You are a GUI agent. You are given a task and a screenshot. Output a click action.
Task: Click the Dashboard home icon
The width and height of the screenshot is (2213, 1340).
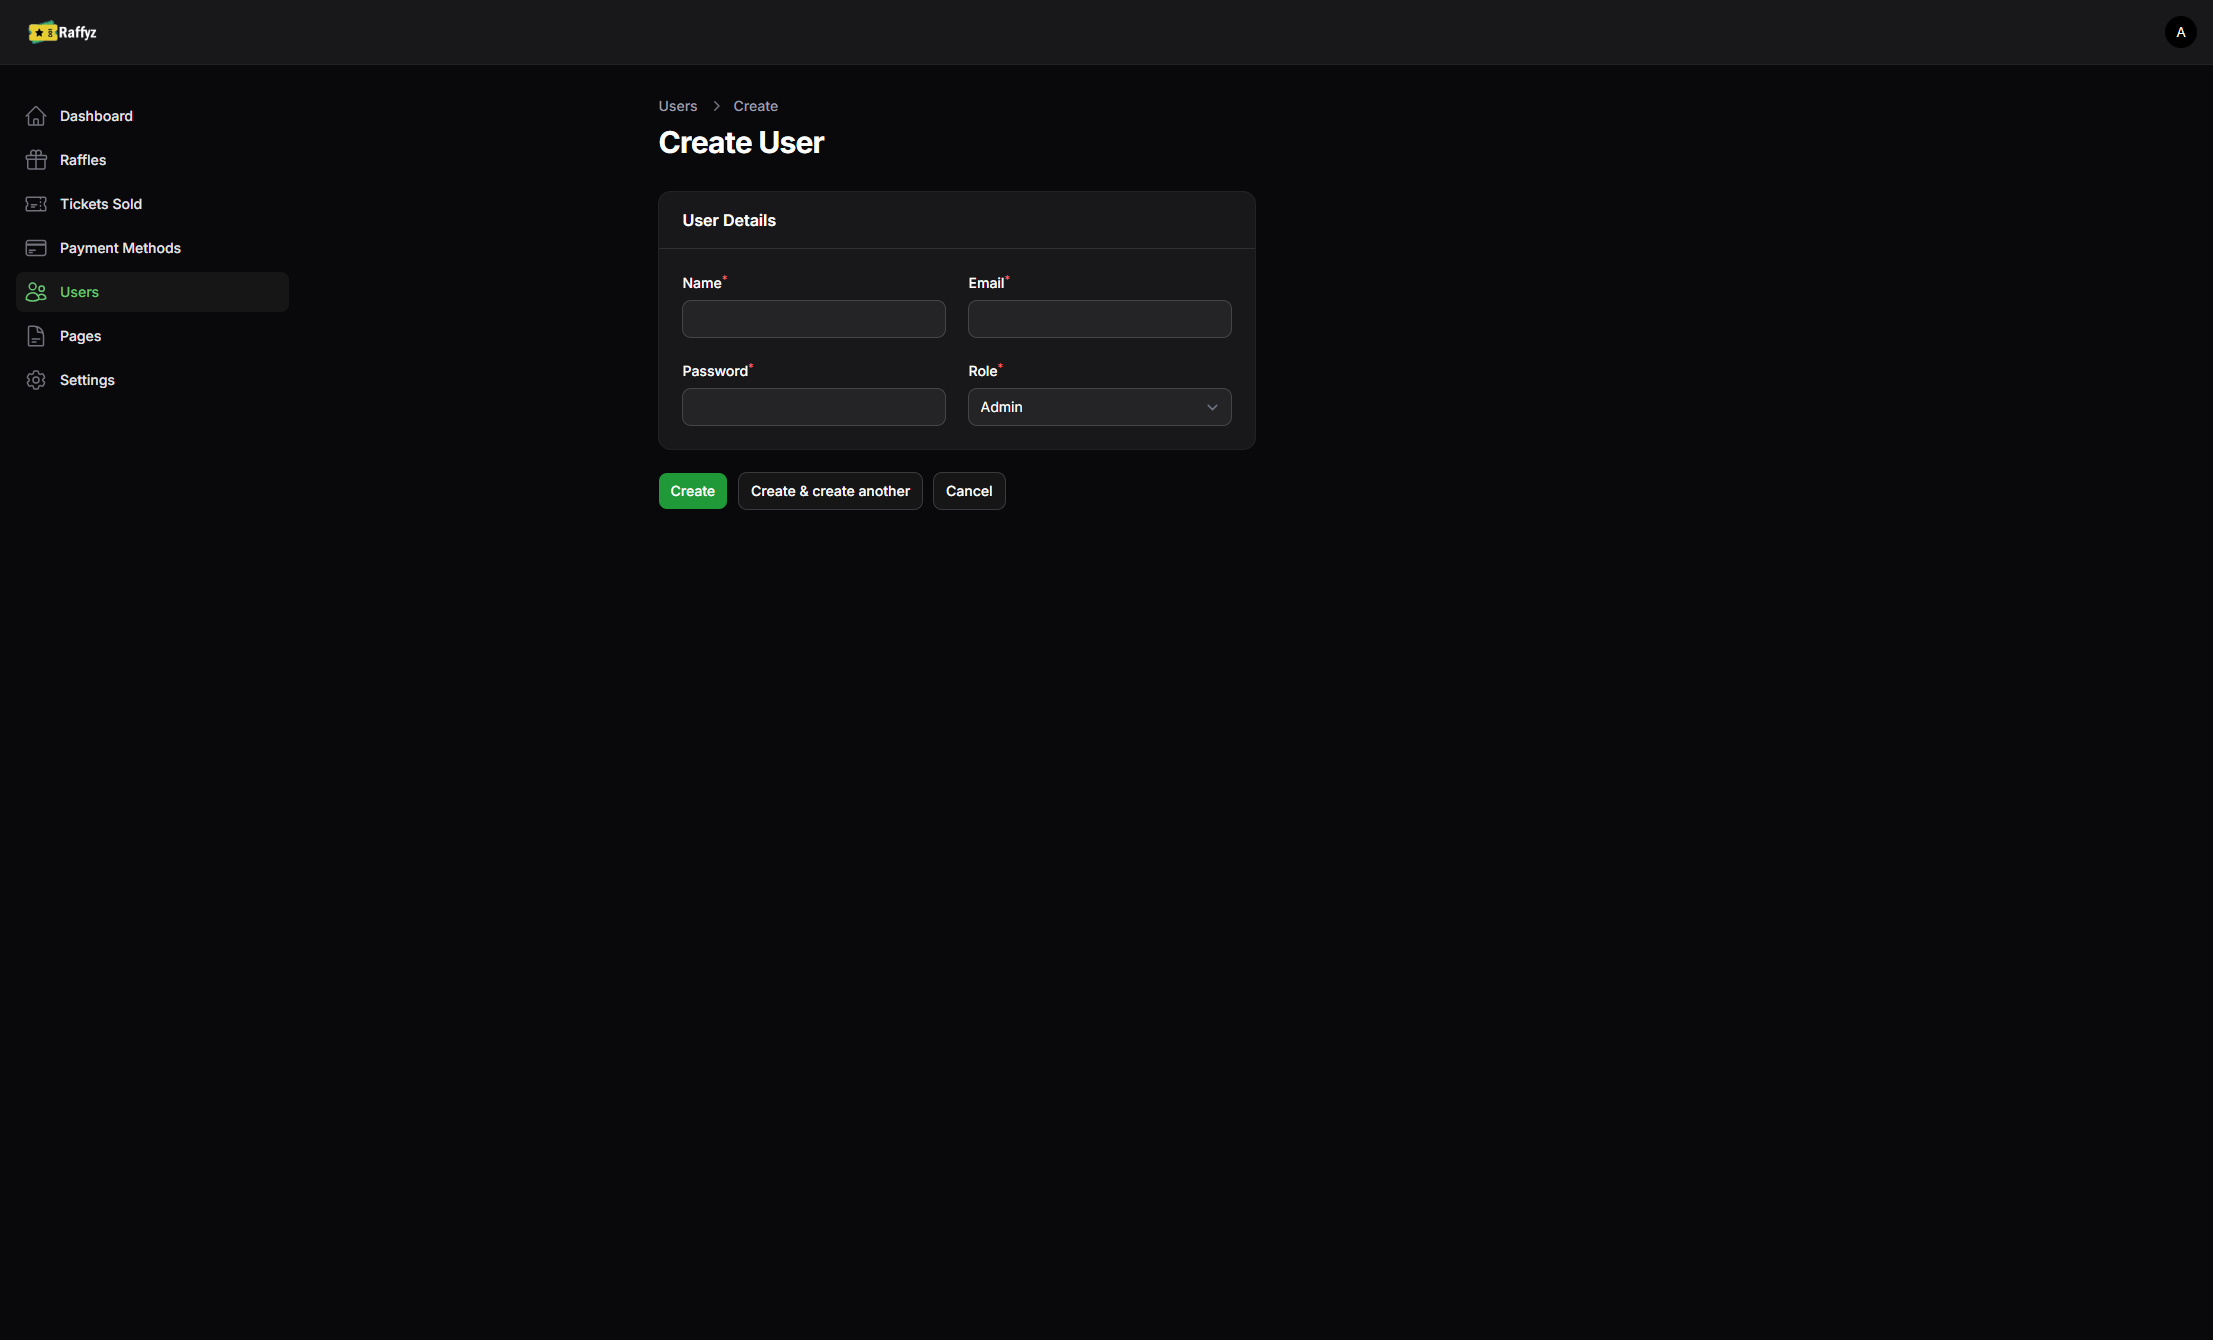(x=36, y=116)
